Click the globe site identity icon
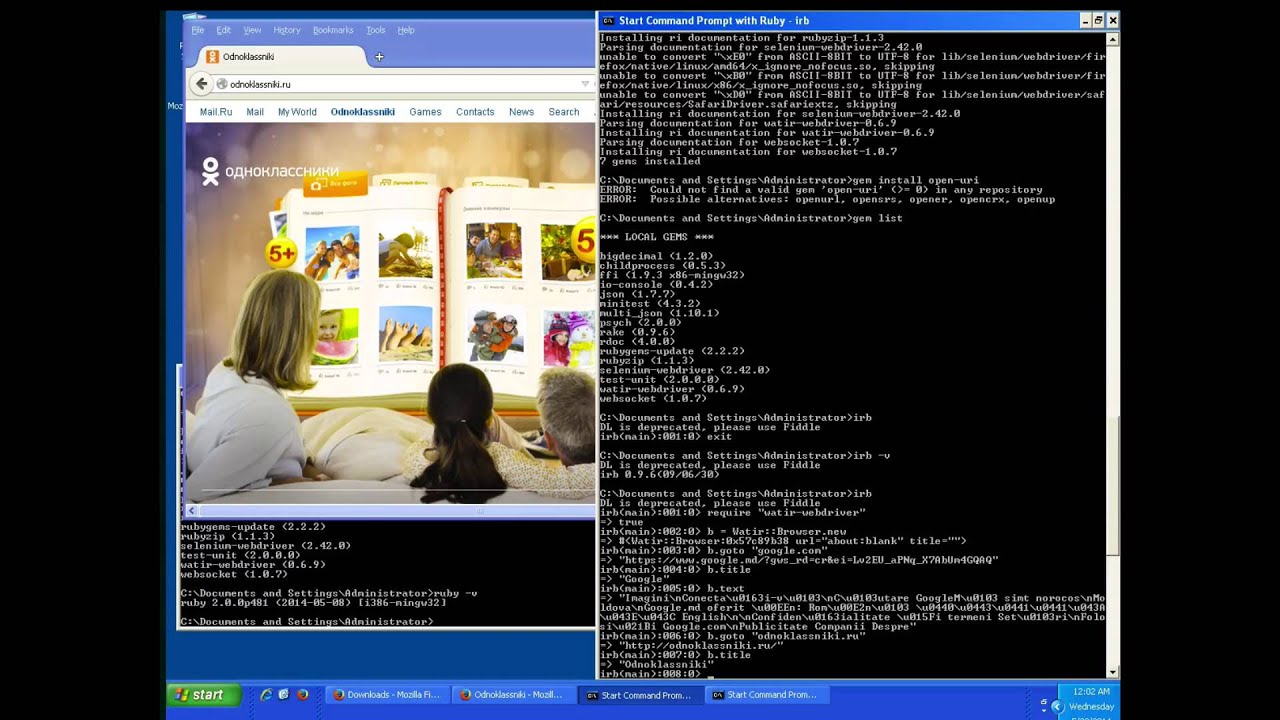Screen dimensions: 1280x720 click(222, 84)
